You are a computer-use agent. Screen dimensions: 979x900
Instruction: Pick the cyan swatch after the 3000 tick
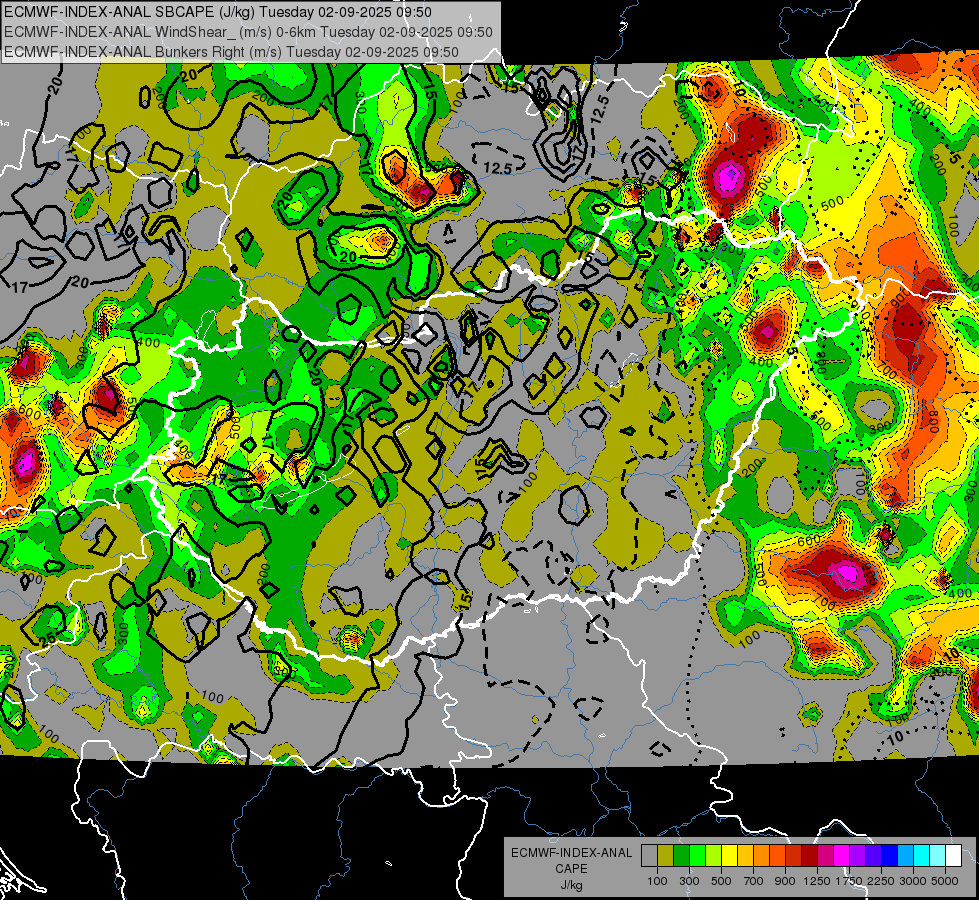(922, 855)
